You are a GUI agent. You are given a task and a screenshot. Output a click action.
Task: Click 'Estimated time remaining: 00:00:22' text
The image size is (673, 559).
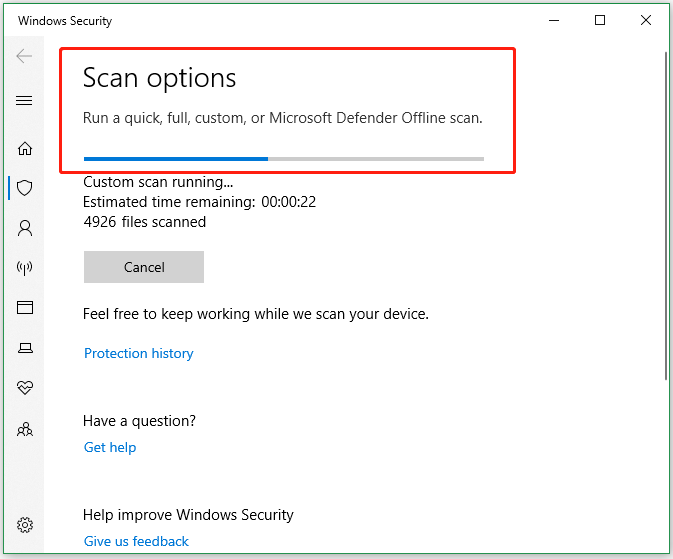[x=200, y=202]
